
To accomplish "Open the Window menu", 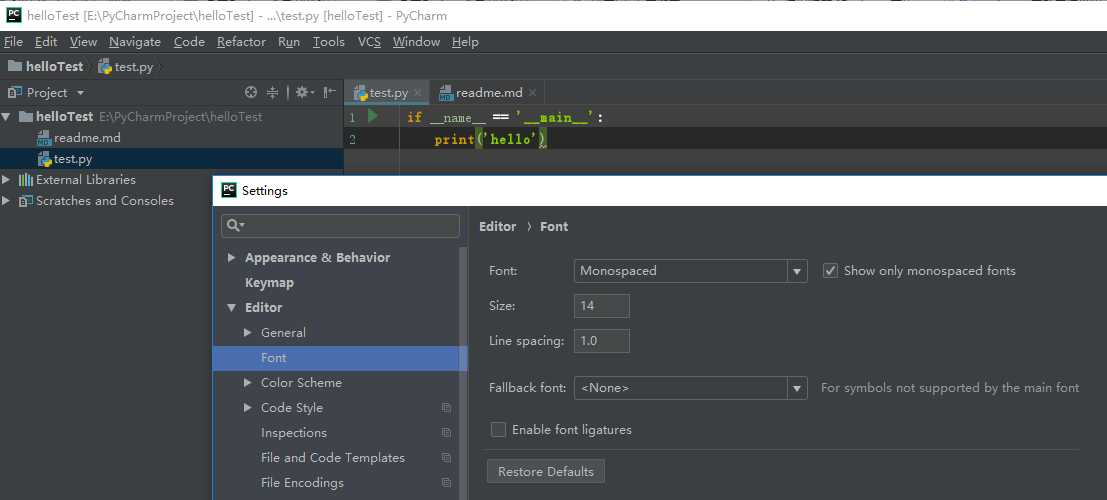I will coord(417,42).
